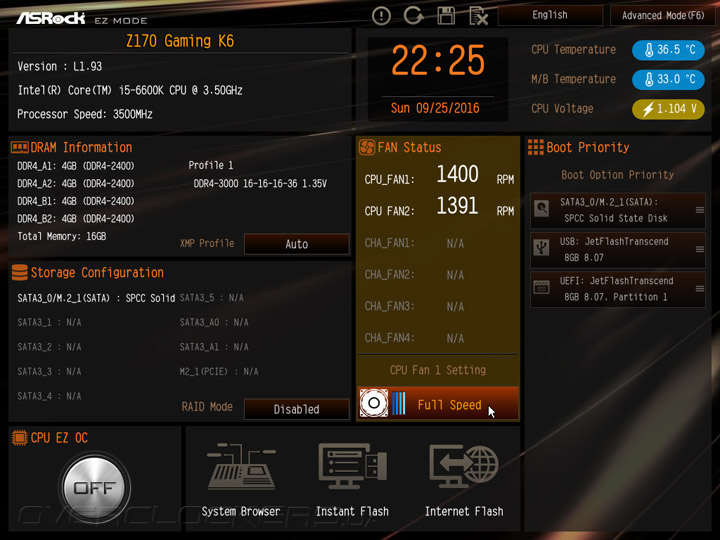Screen dimensions: 720x540
Task: Launch Instant Flash utility
Action: [352, 480]
